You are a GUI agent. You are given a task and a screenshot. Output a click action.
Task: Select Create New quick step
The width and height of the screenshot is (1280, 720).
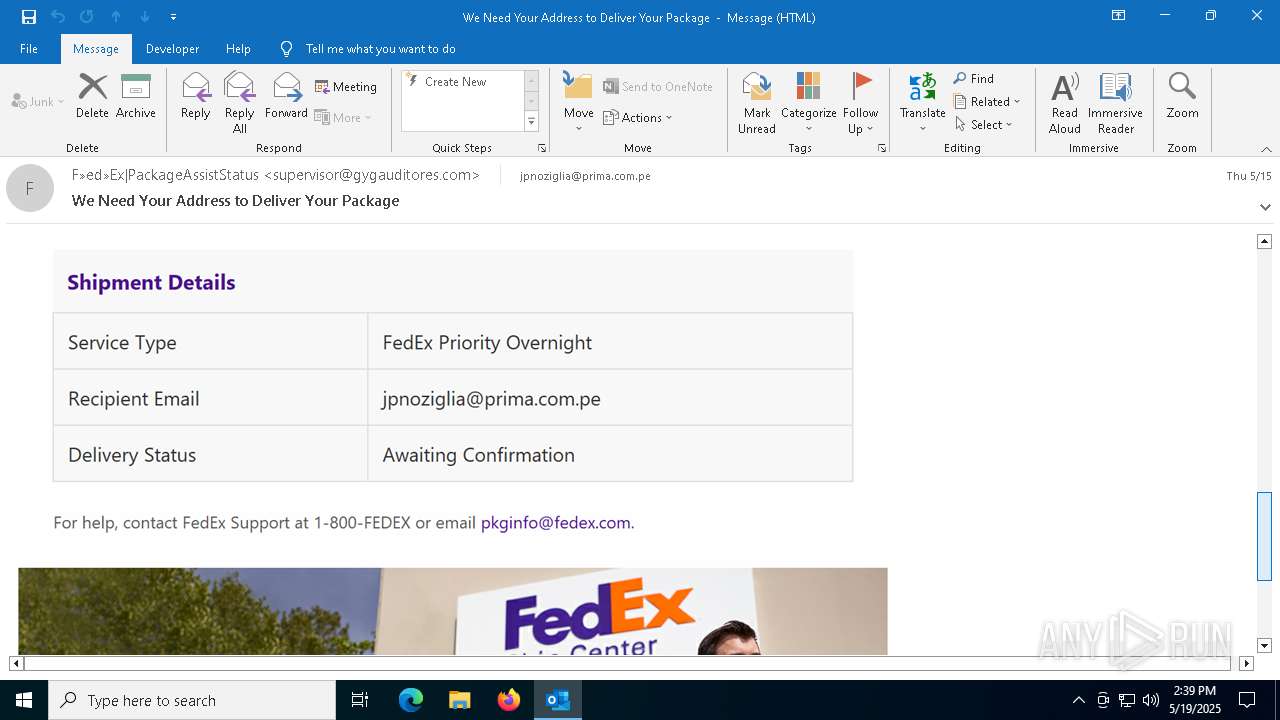463,82
